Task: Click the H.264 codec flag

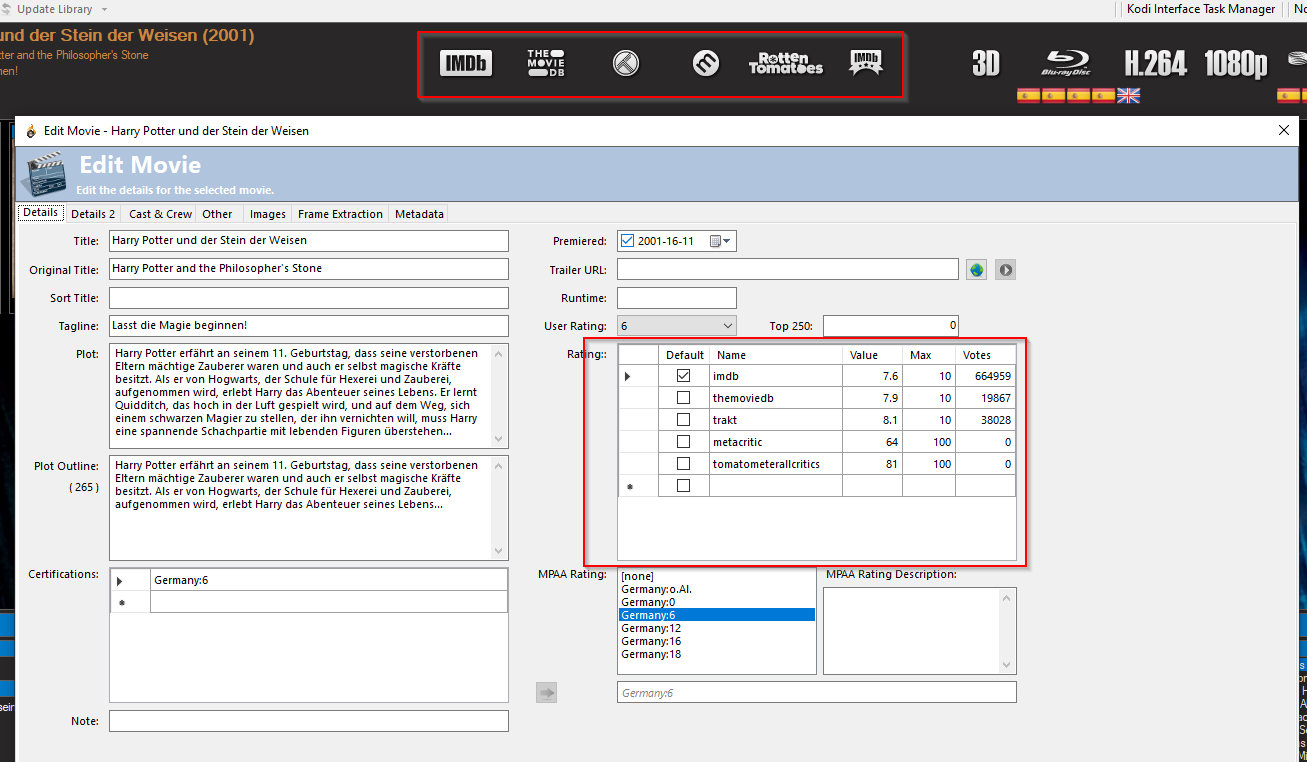Action: [x=1155, y=64]
